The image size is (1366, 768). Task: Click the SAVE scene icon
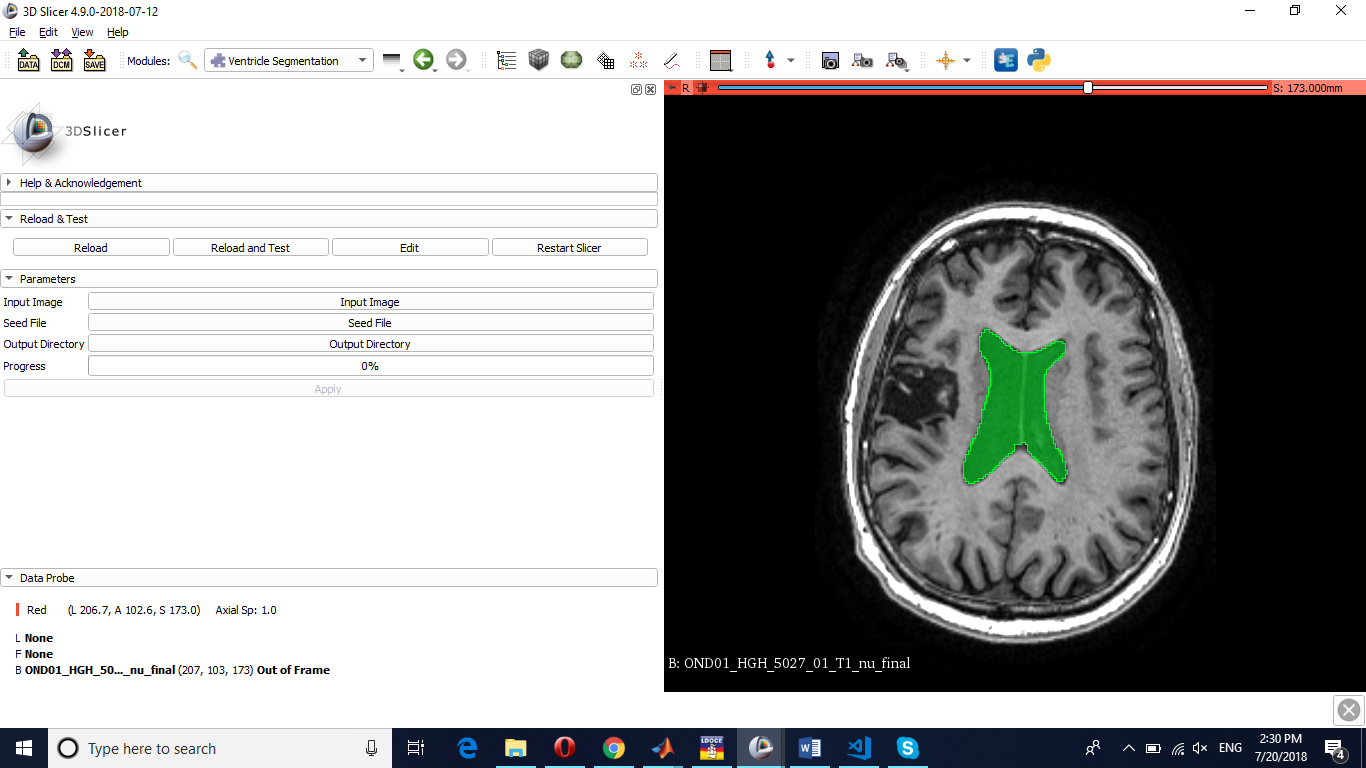coord(94,61)
